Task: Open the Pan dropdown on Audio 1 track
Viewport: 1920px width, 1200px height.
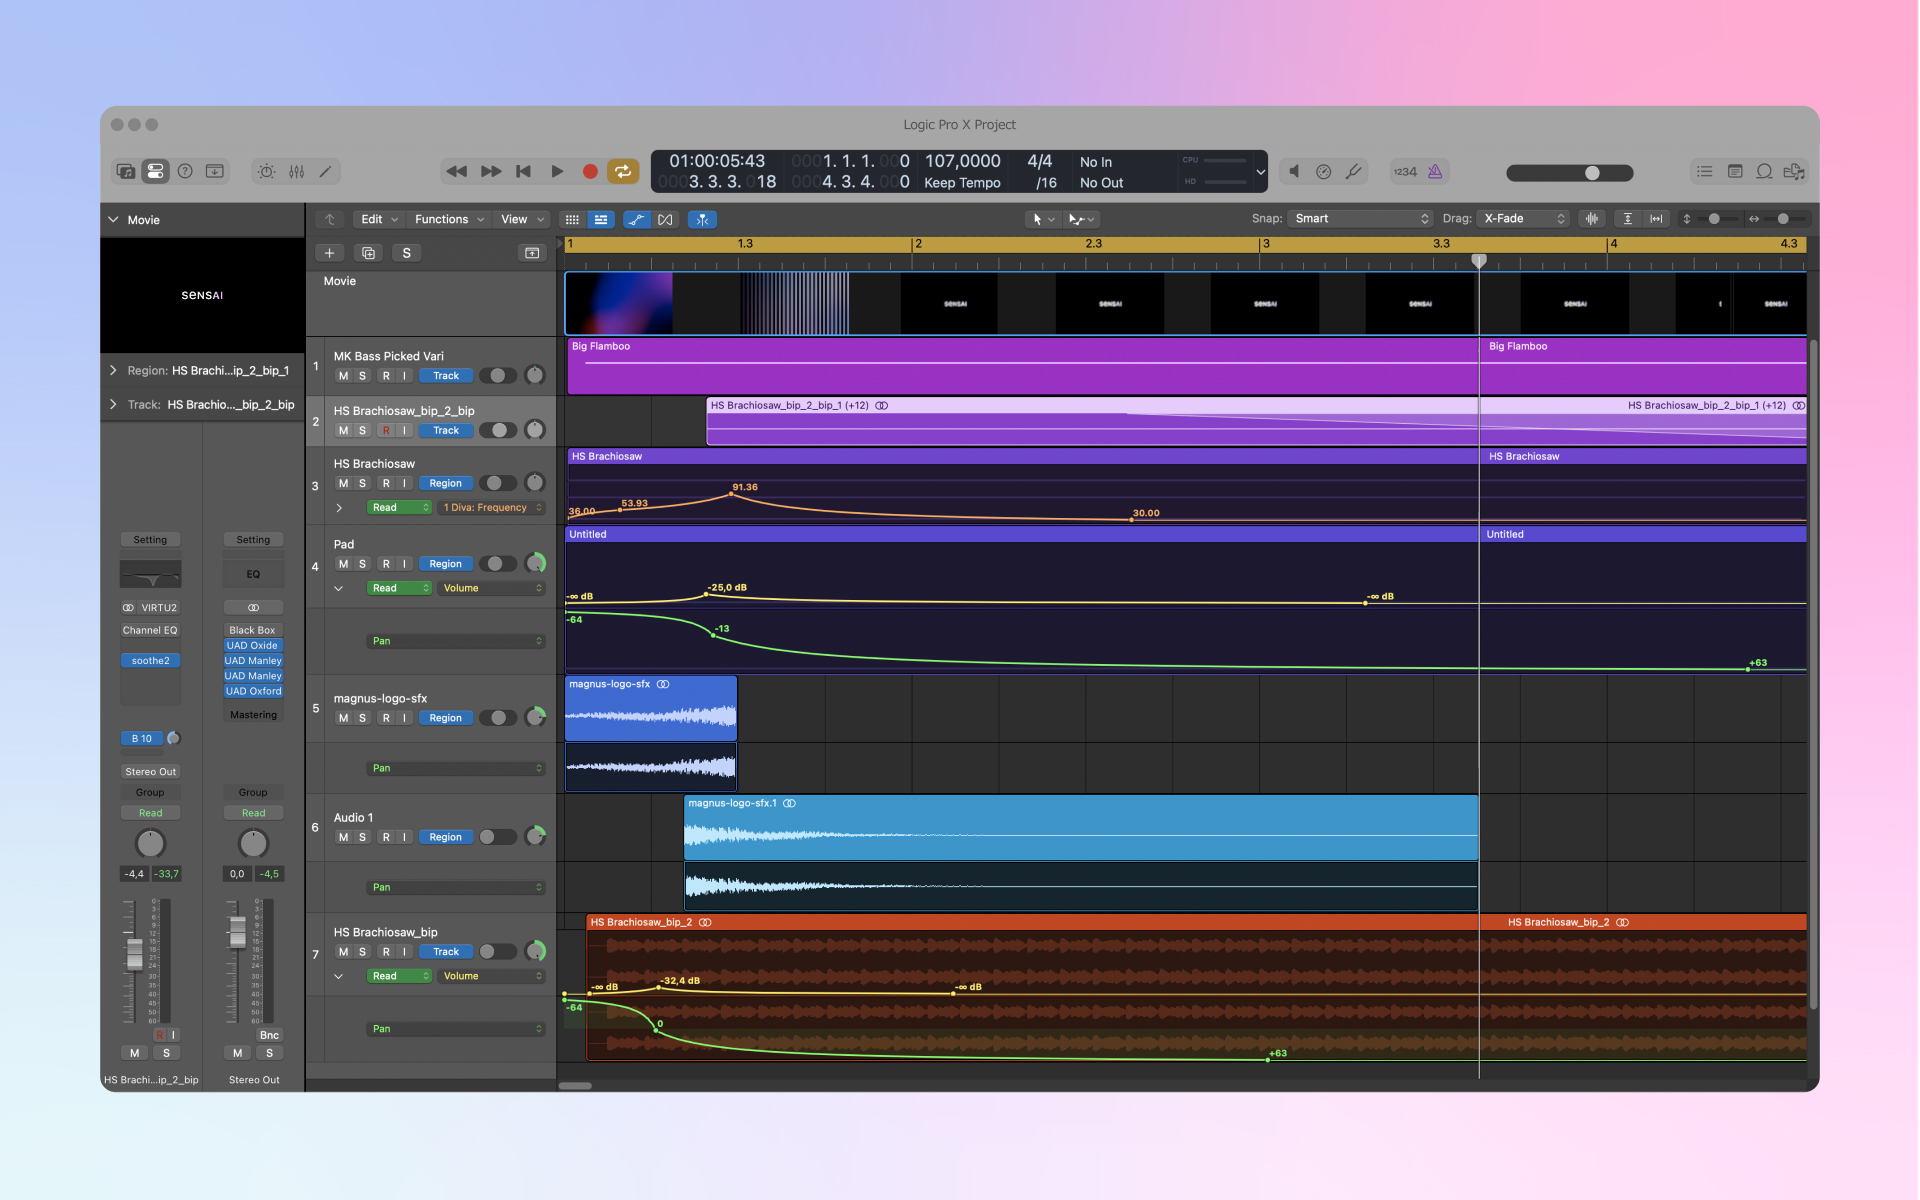Action: tap(456, 887)
